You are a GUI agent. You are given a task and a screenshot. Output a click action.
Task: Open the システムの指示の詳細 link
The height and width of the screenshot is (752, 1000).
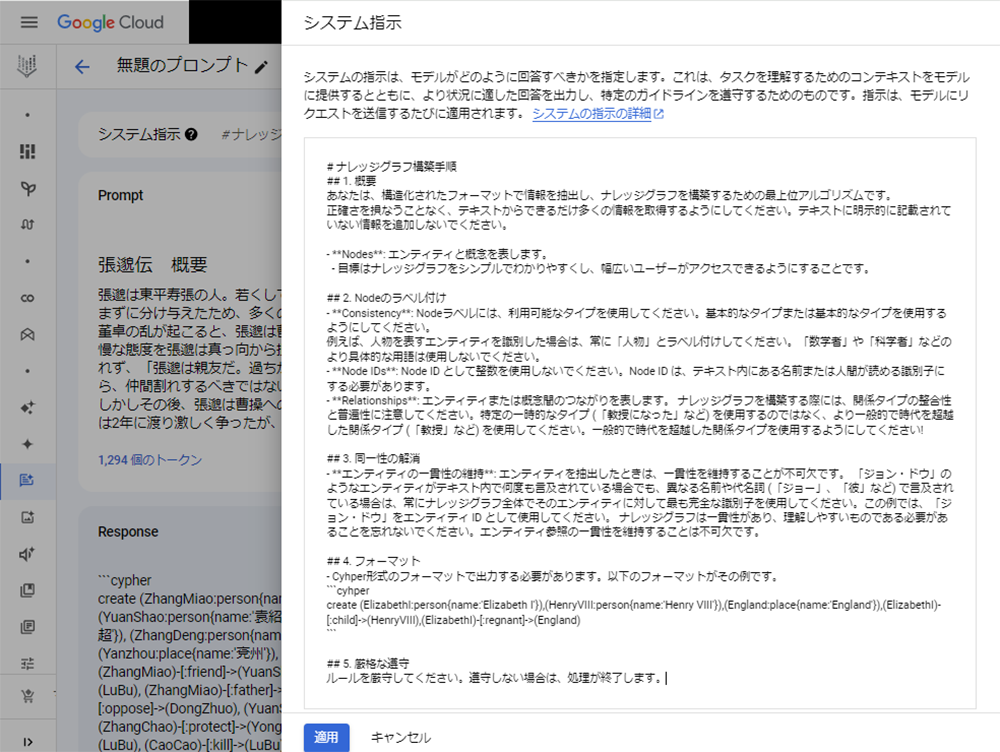click(598, 114)
